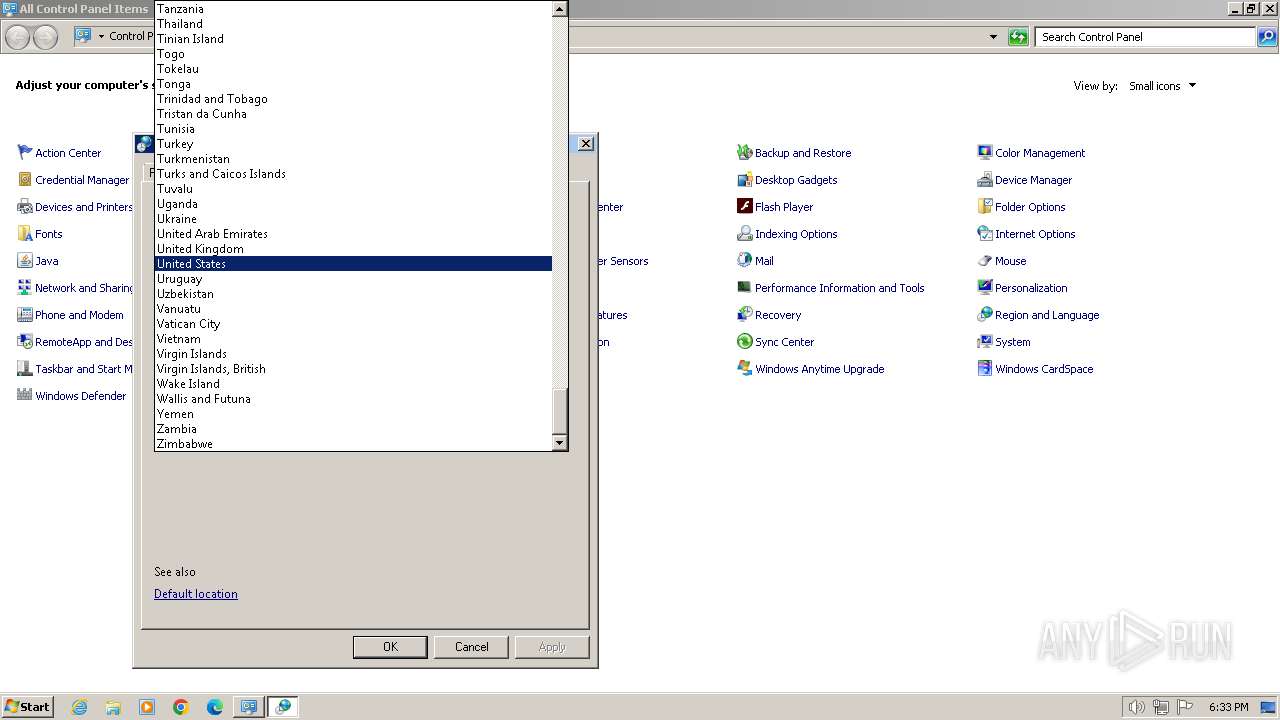Select United Kingdom in the location list
Viewport: 1280px width, 720px height.
(x=353, y=249)
